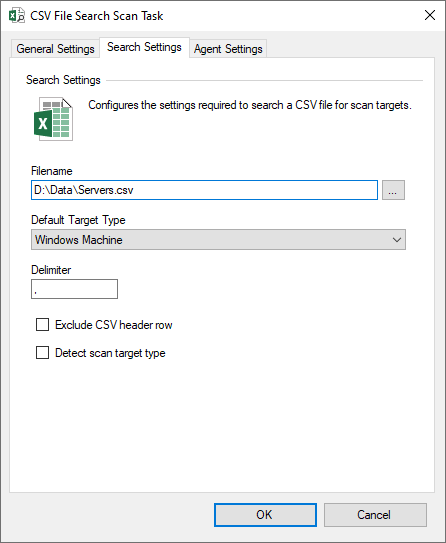Confirm the dialog with OK
Screen dimensions: 446x543
click(x=265, y=515)
